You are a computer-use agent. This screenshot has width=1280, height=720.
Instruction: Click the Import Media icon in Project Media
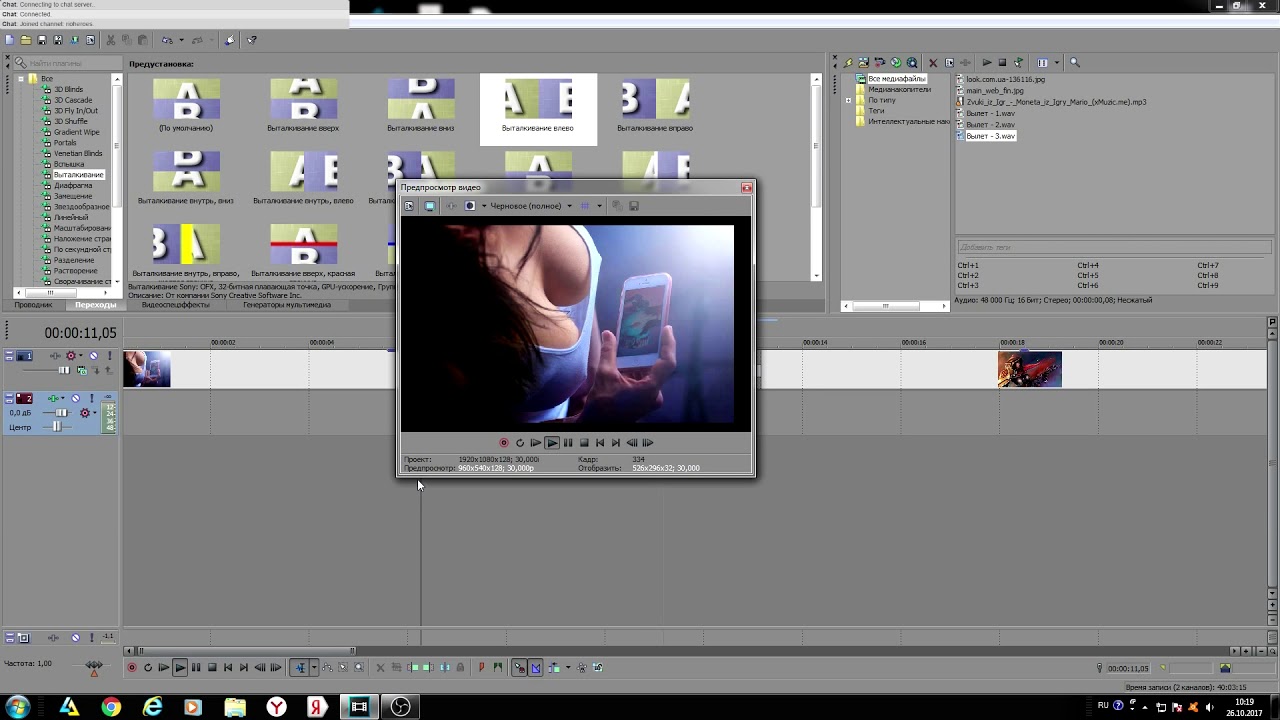864,62
